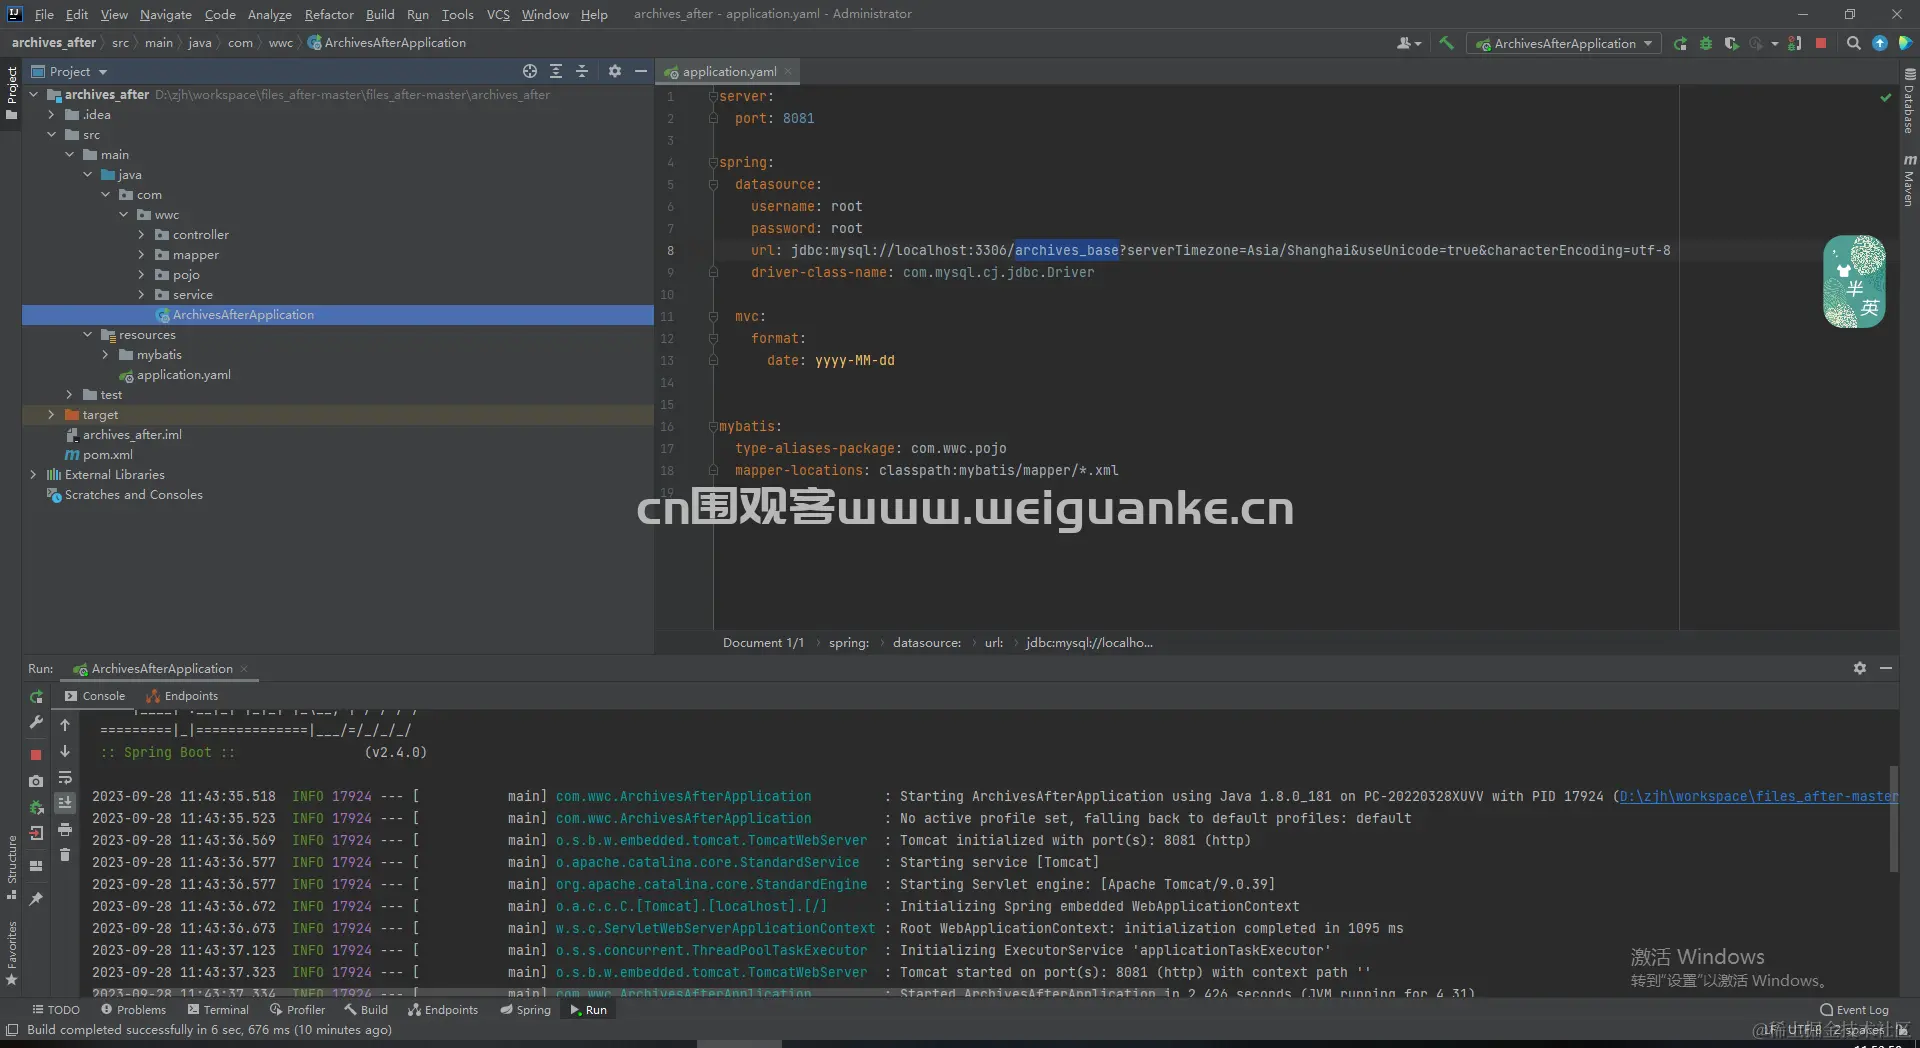1920x1048 pixels.
Task: Clear console with the trash icon
Action: 65,855
